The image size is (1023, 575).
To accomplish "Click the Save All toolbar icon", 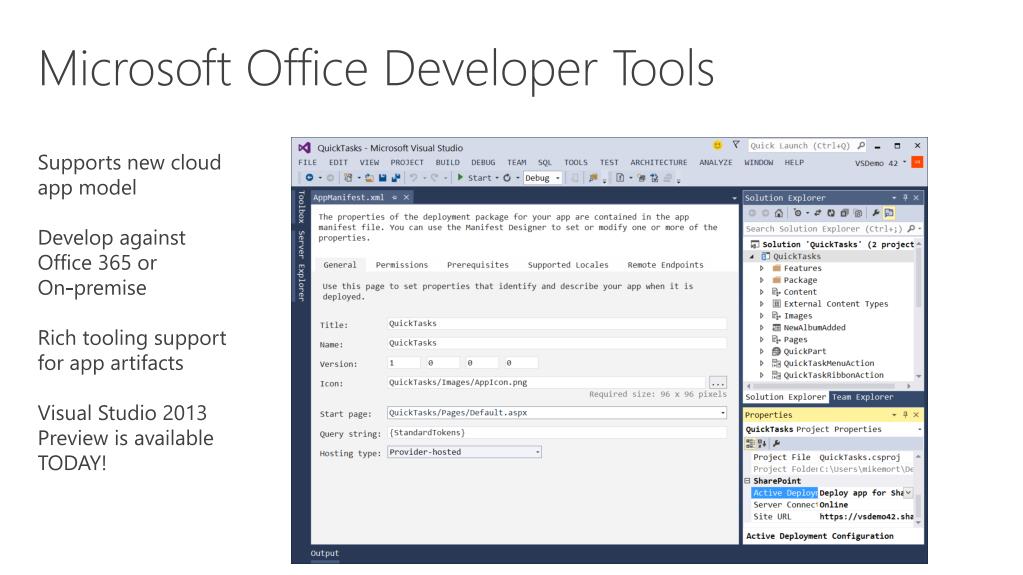I will tap(395, 178).
